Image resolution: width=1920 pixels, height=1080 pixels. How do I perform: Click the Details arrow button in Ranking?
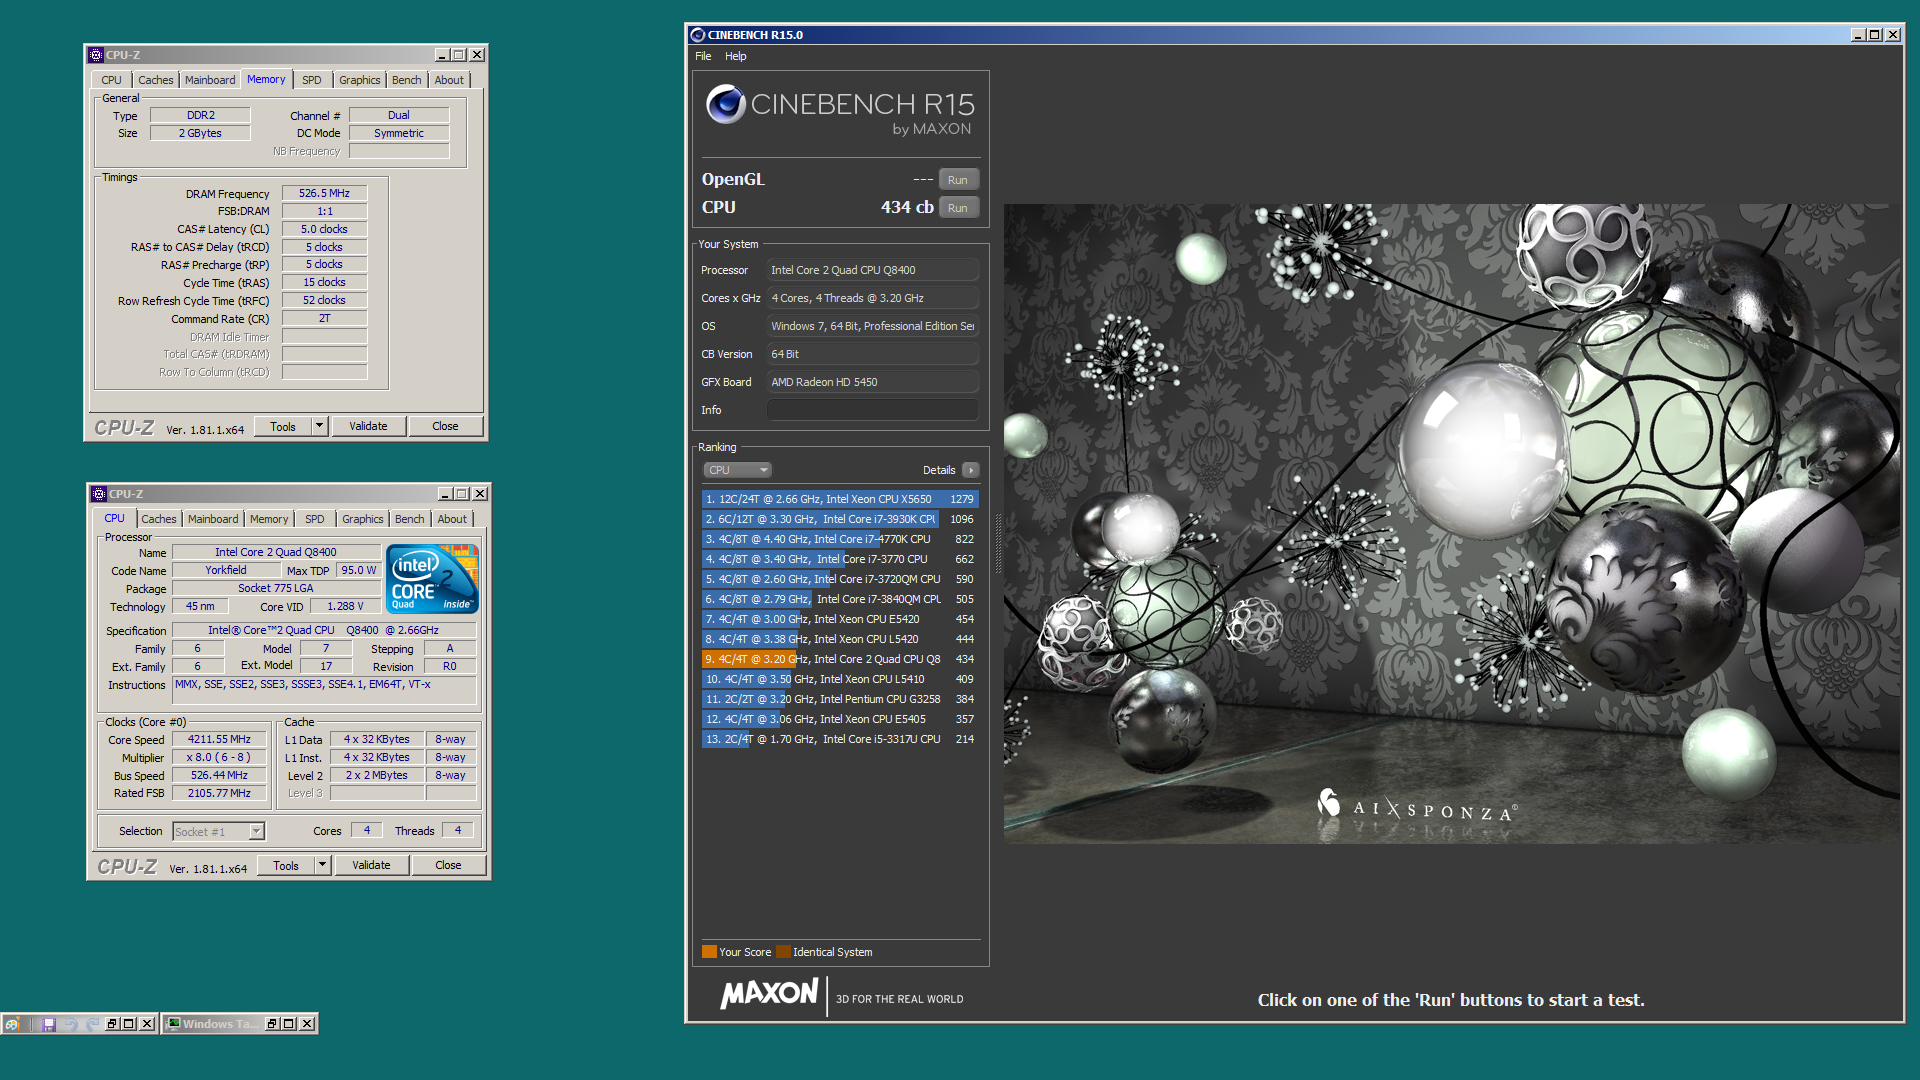pos(970,470)
